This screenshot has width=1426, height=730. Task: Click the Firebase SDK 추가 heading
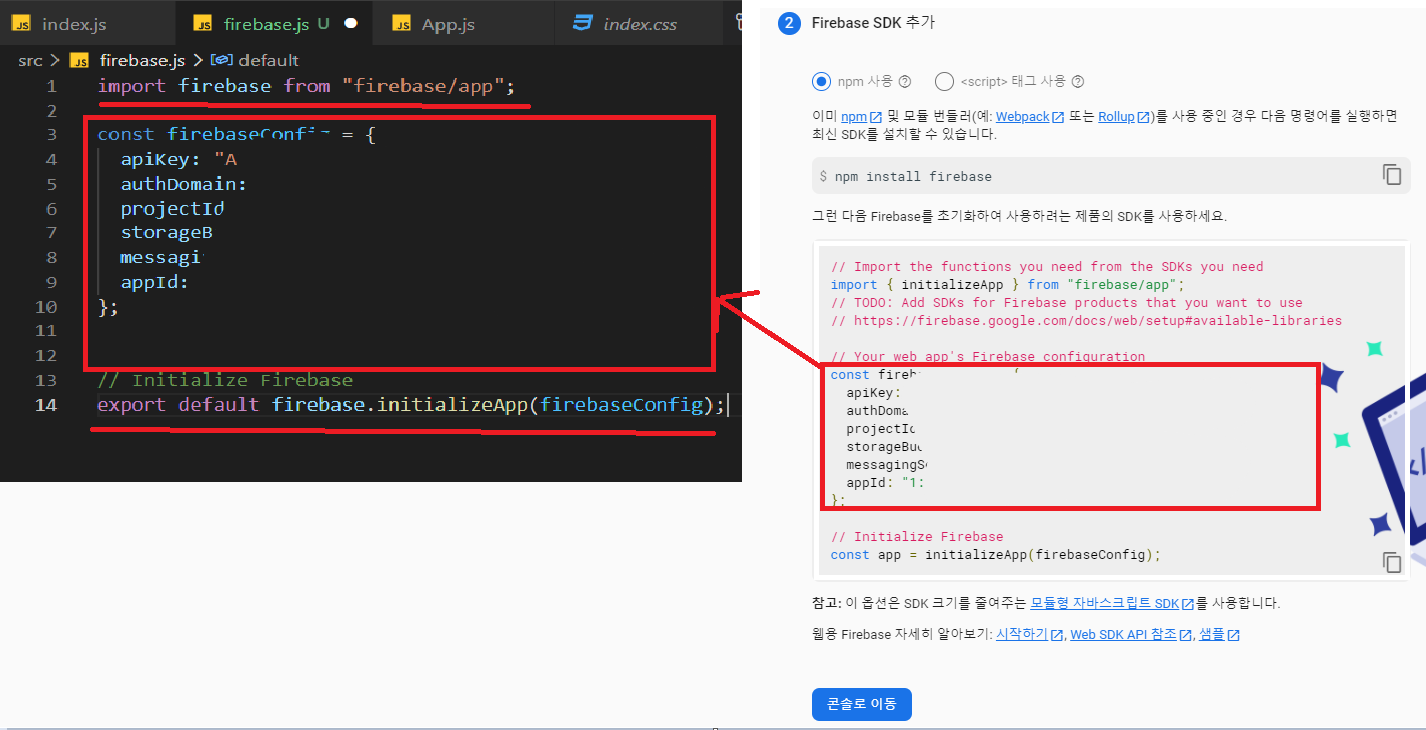click(x=871, y=23)
